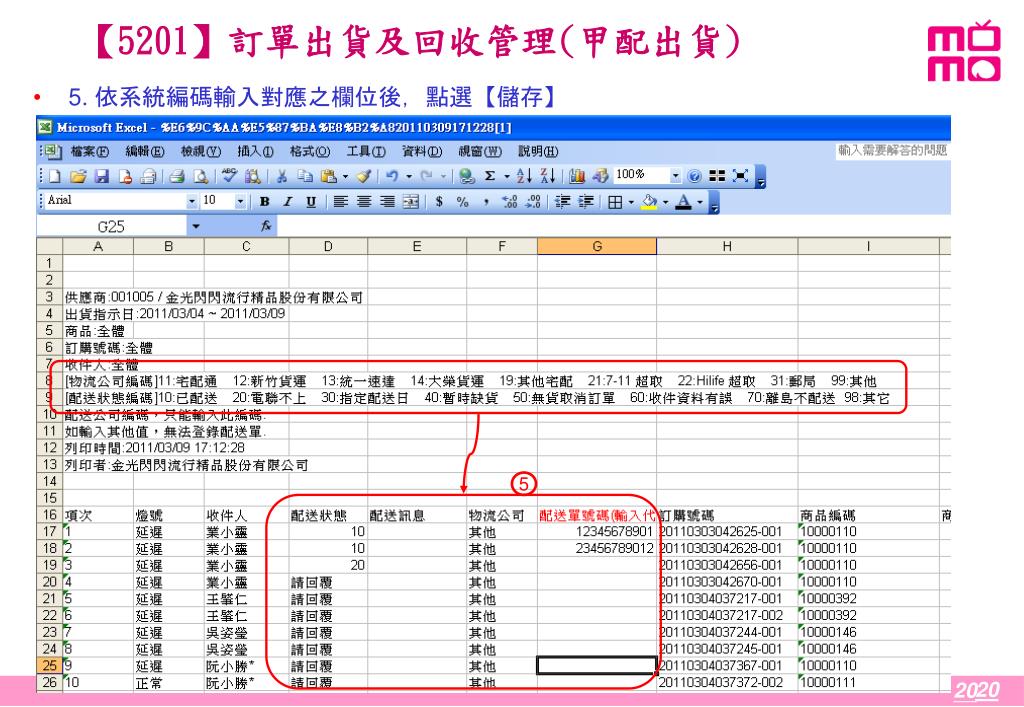The width and height of the screenshot is (1024, 707).
Task: Select row 16 header
Action: coord(50,515)
